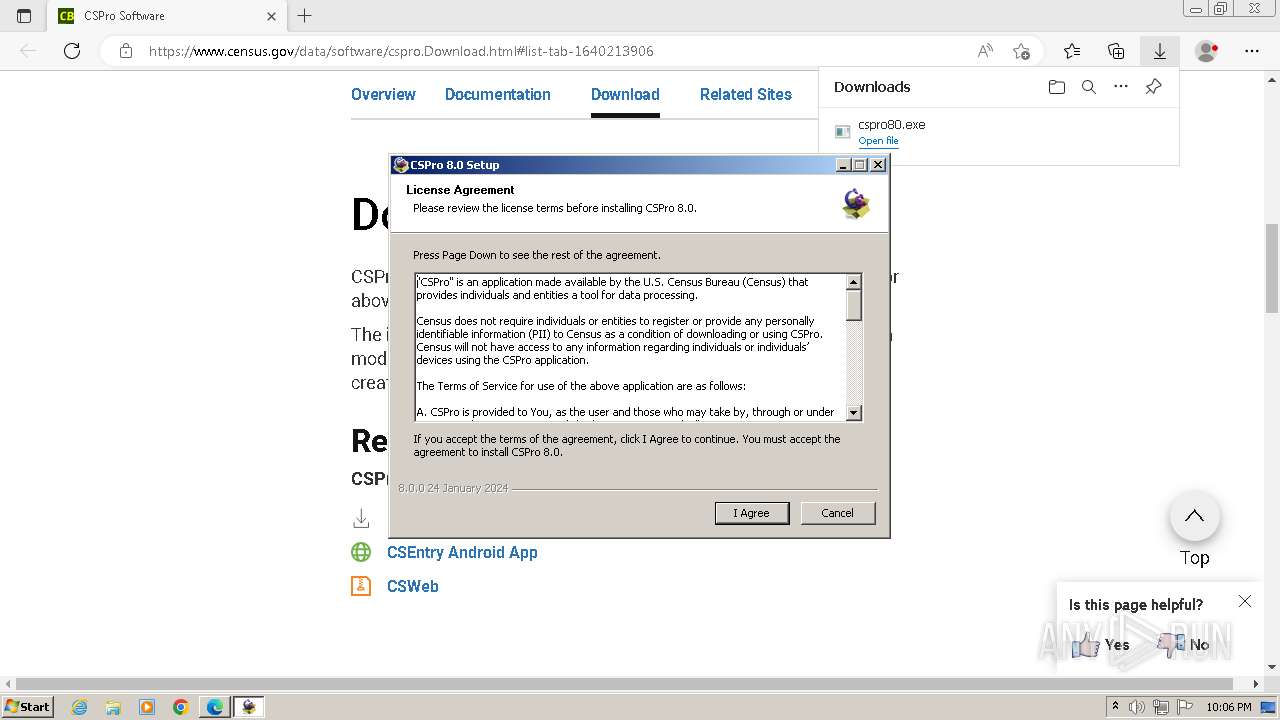Open the CSWeb link

point(413,586)
